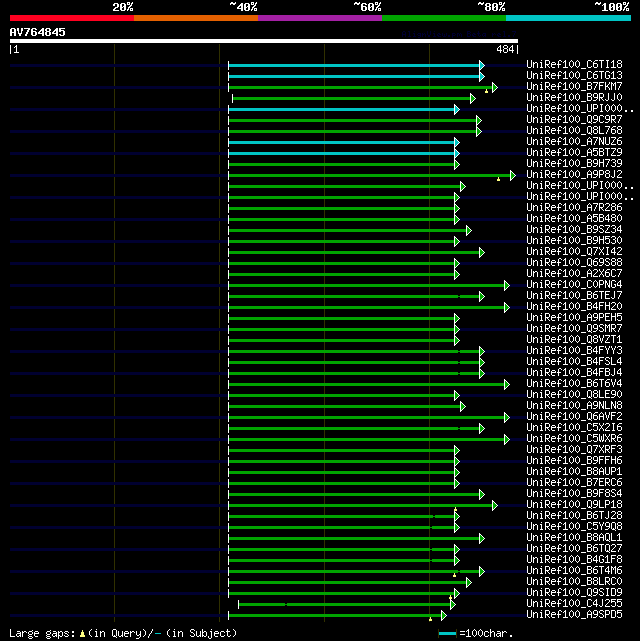Click the arrowhead ending the B4FH20 alignment
Screen dimensions: 640x641
point(507,307)
